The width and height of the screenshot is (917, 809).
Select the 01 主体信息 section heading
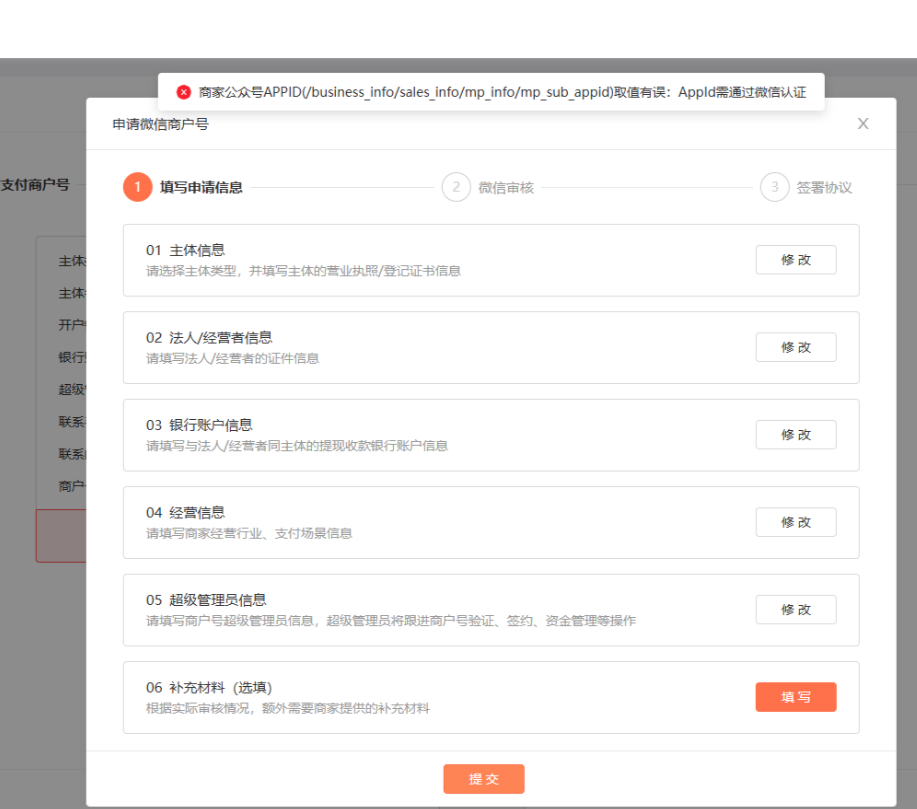[x=185, y=250]
